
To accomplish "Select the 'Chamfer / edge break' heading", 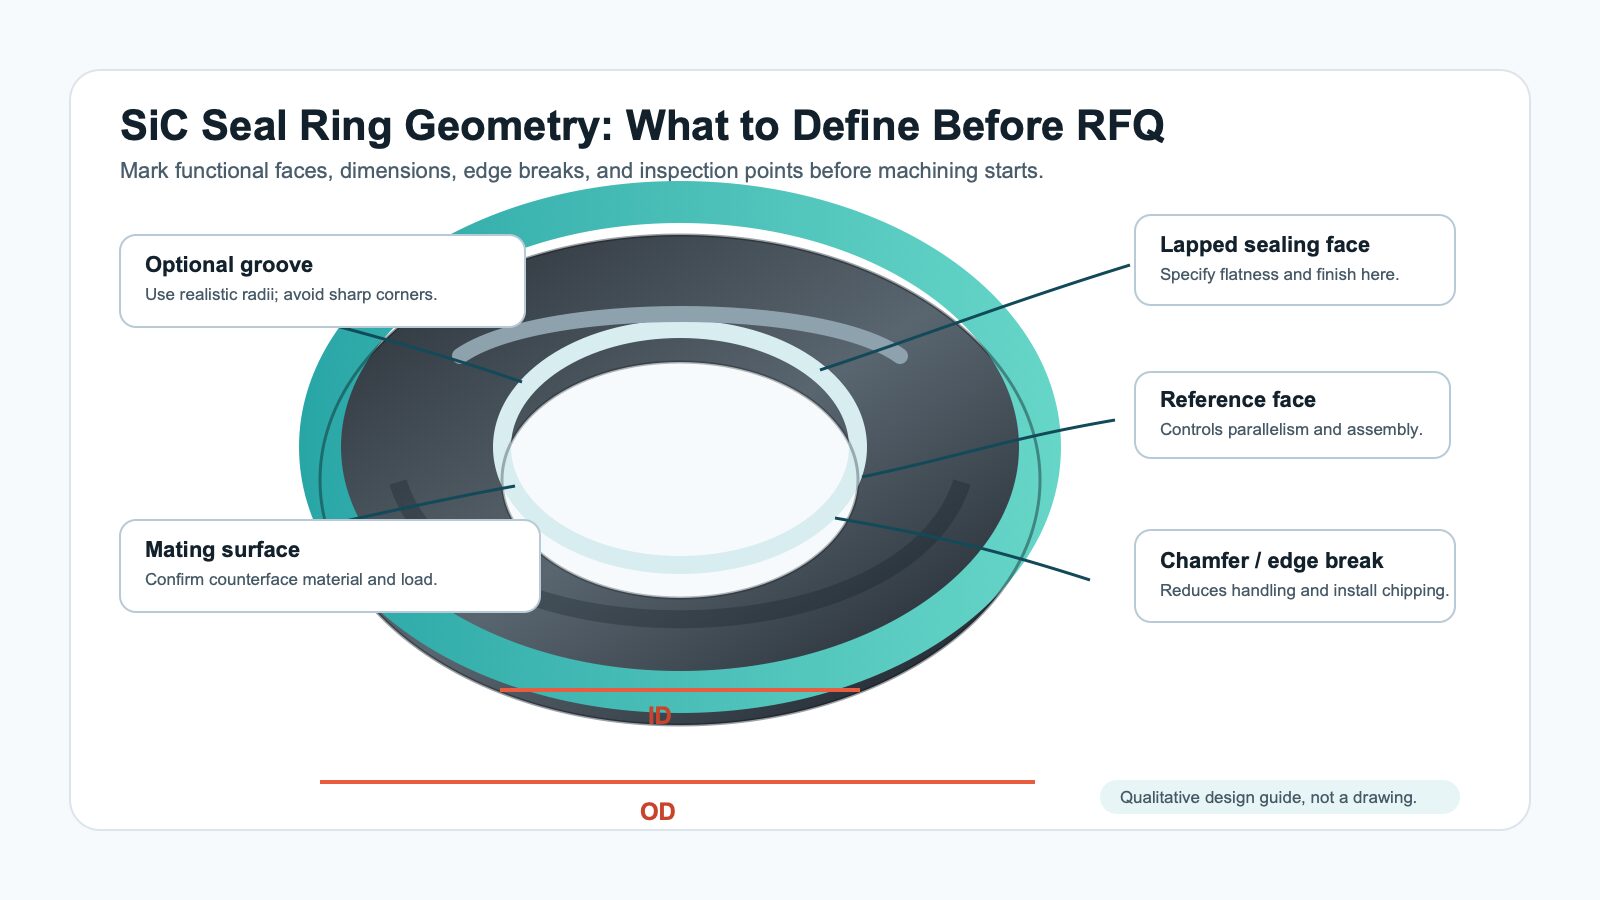I will pyautogui.click(x=1271, y=561).
